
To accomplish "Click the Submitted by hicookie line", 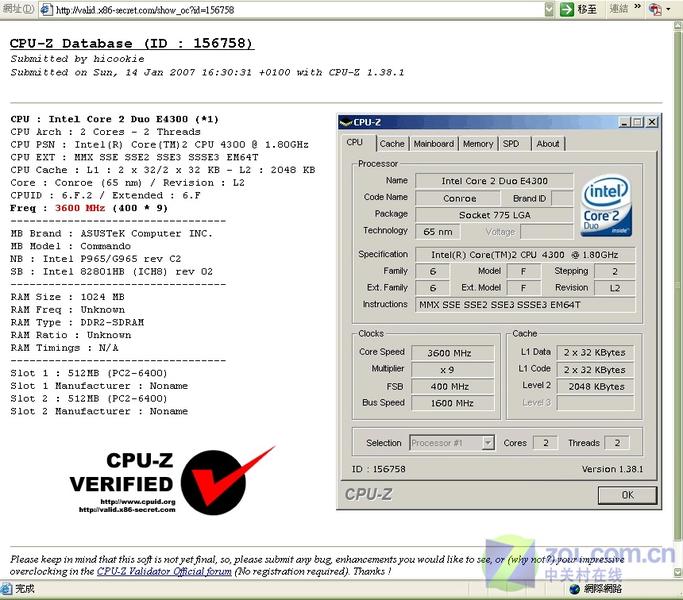I will point(77,59).
